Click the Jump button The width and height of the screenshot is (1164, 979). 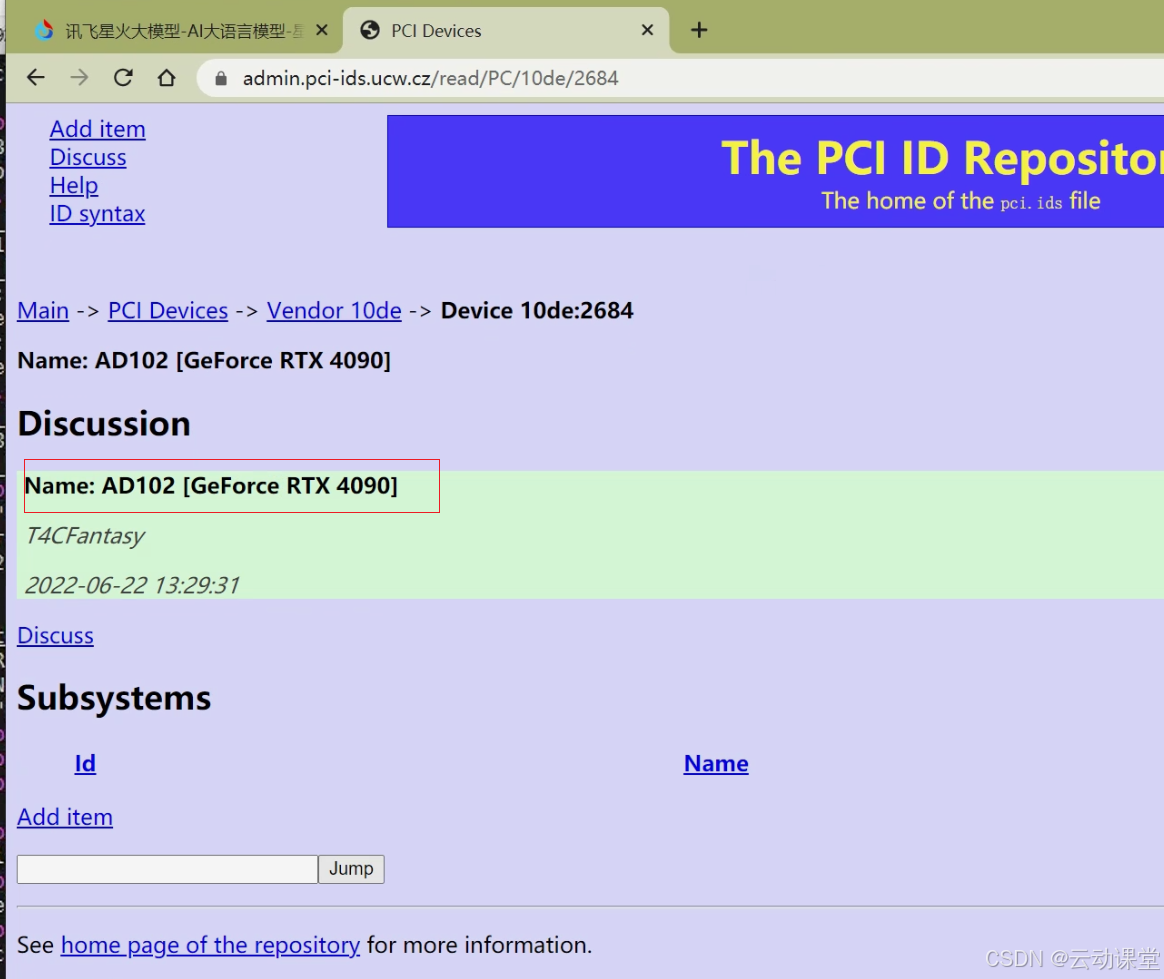(351, 869)
